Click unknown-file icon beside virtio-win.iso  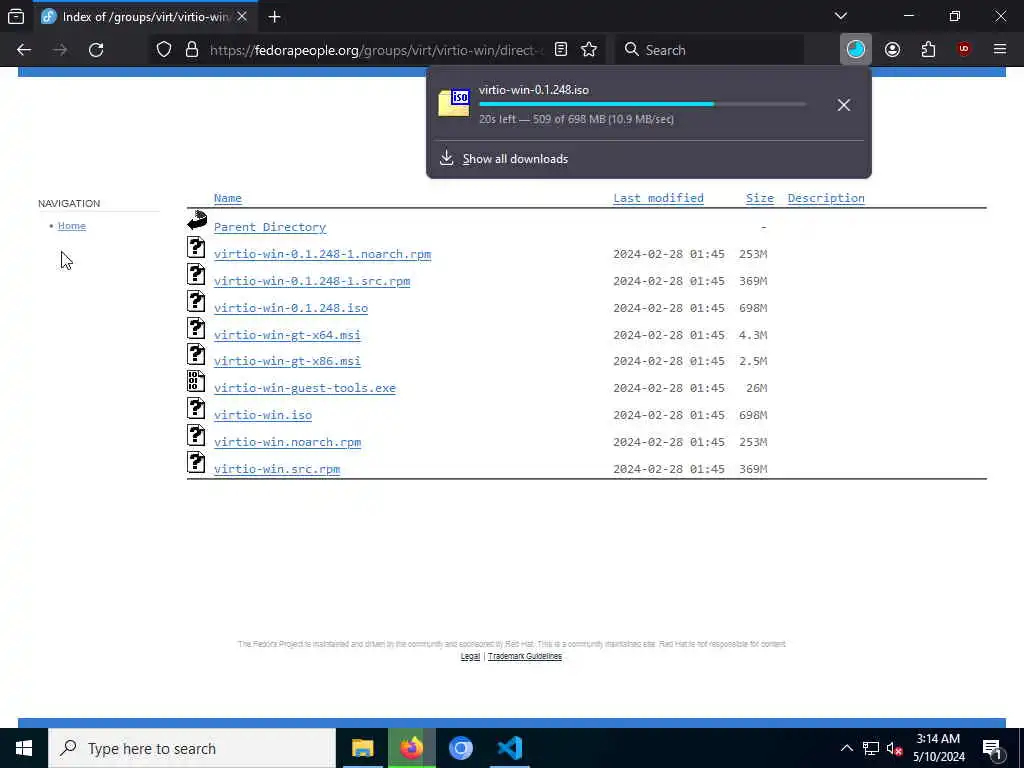tap(196, 408)
